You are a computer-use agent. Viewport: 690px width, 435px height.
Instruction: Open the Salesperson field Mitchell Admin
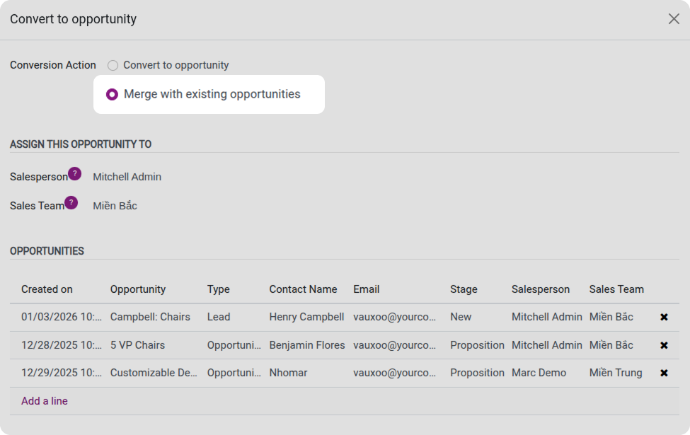coord(127,177)
